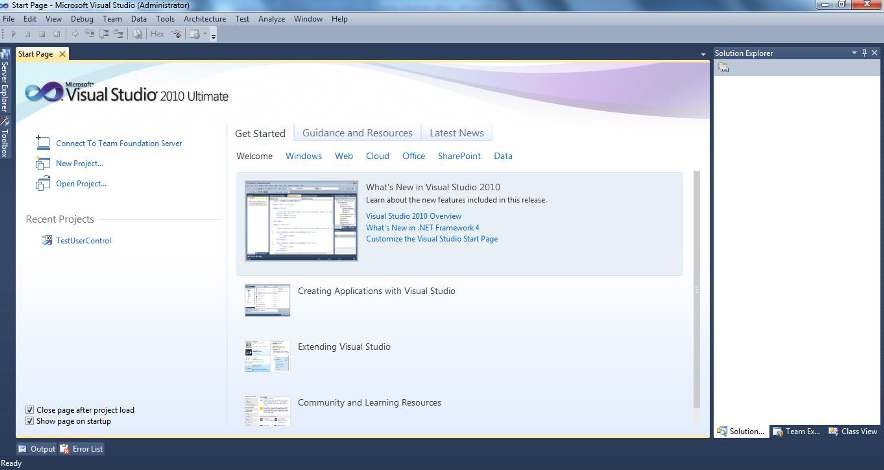884x470 pixels.
Task: Open the Error List panel
Action: pos(82,449)
